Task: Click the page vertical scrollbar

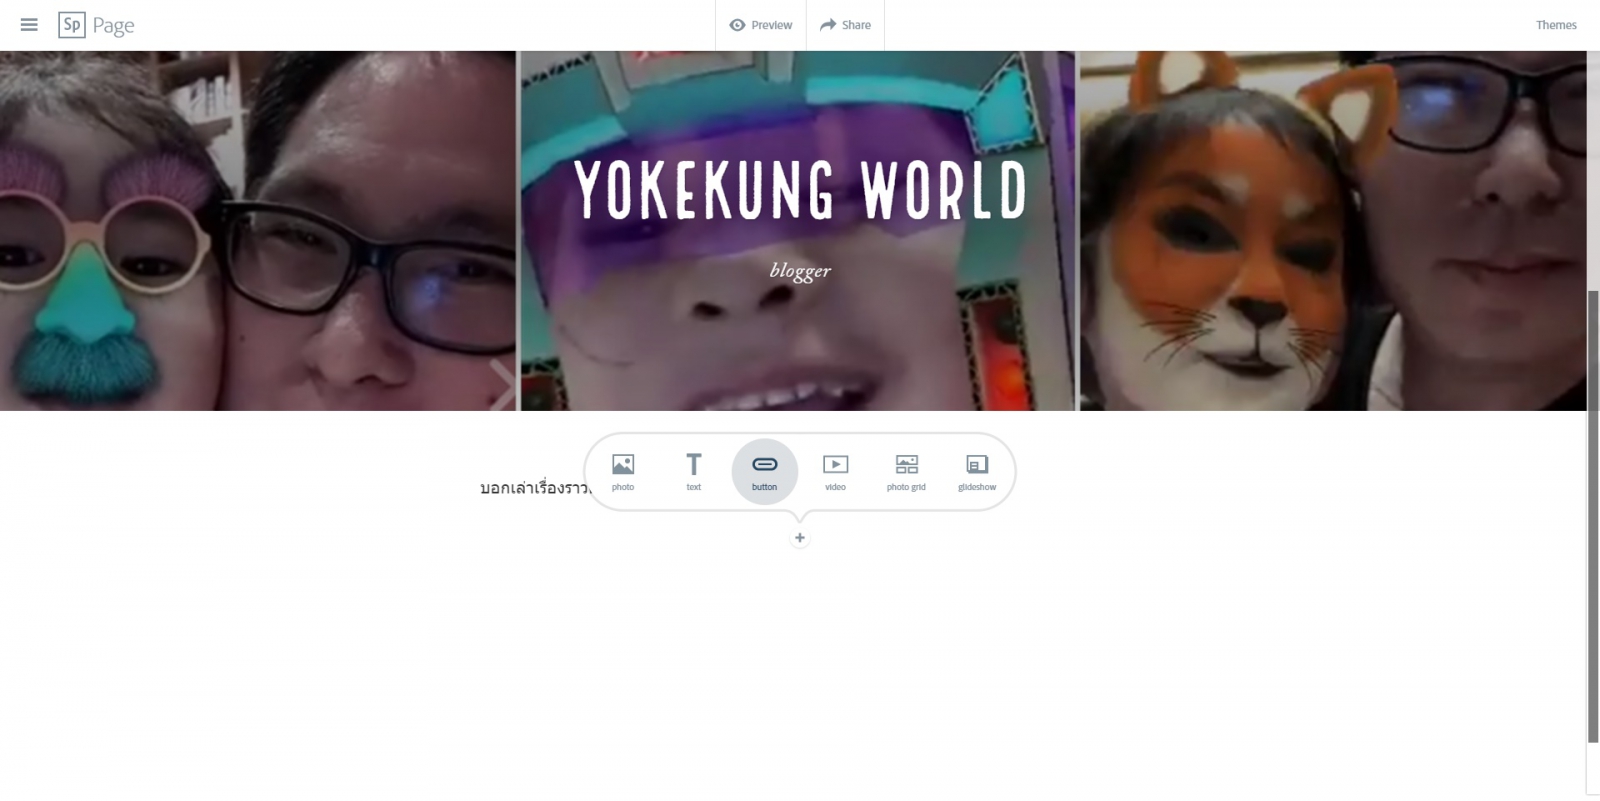Action: click(x=1593, y=515)
